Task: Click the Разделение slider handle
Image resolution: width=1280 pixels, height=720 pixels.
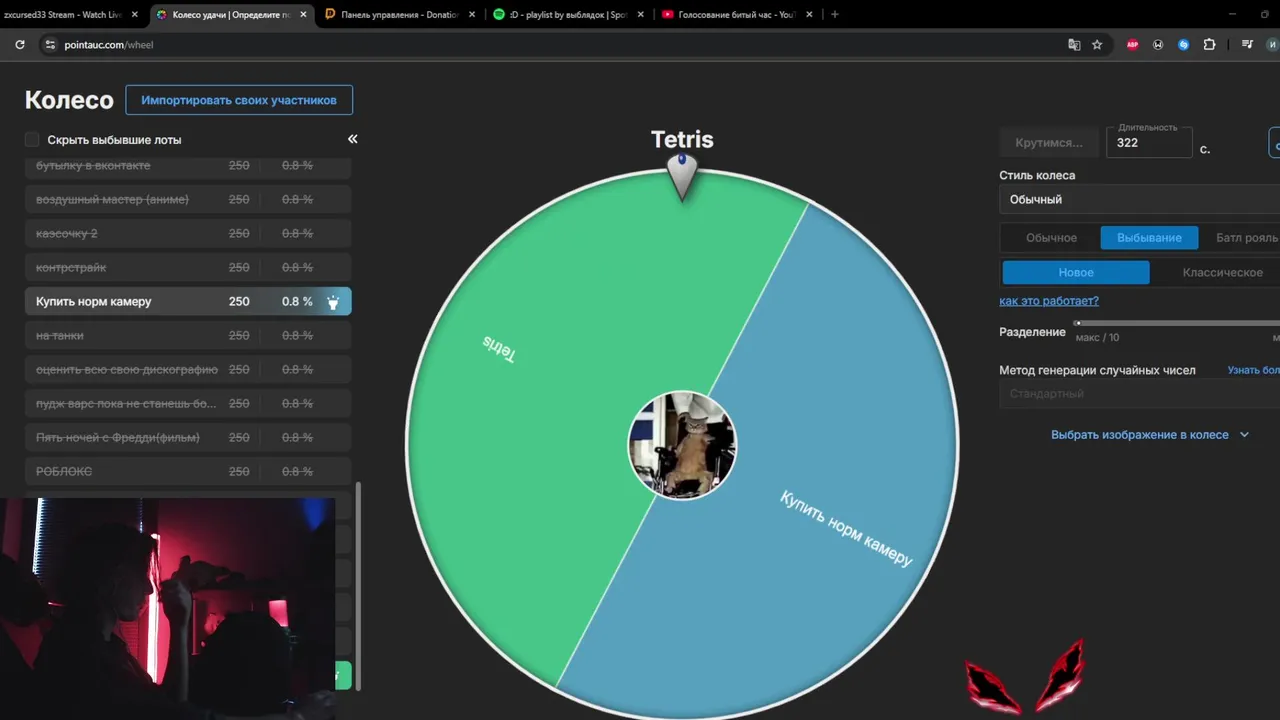Action: pyautogui.click(x=1077, y=323)
